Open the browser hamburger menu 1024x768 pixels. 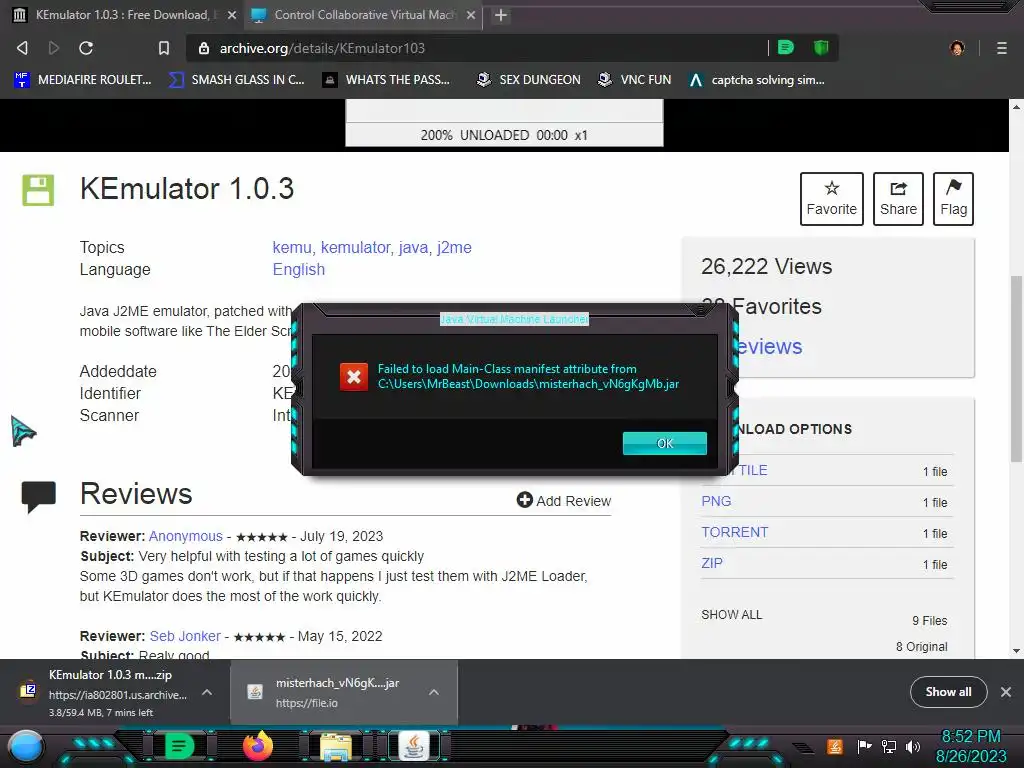[1001, 48]
